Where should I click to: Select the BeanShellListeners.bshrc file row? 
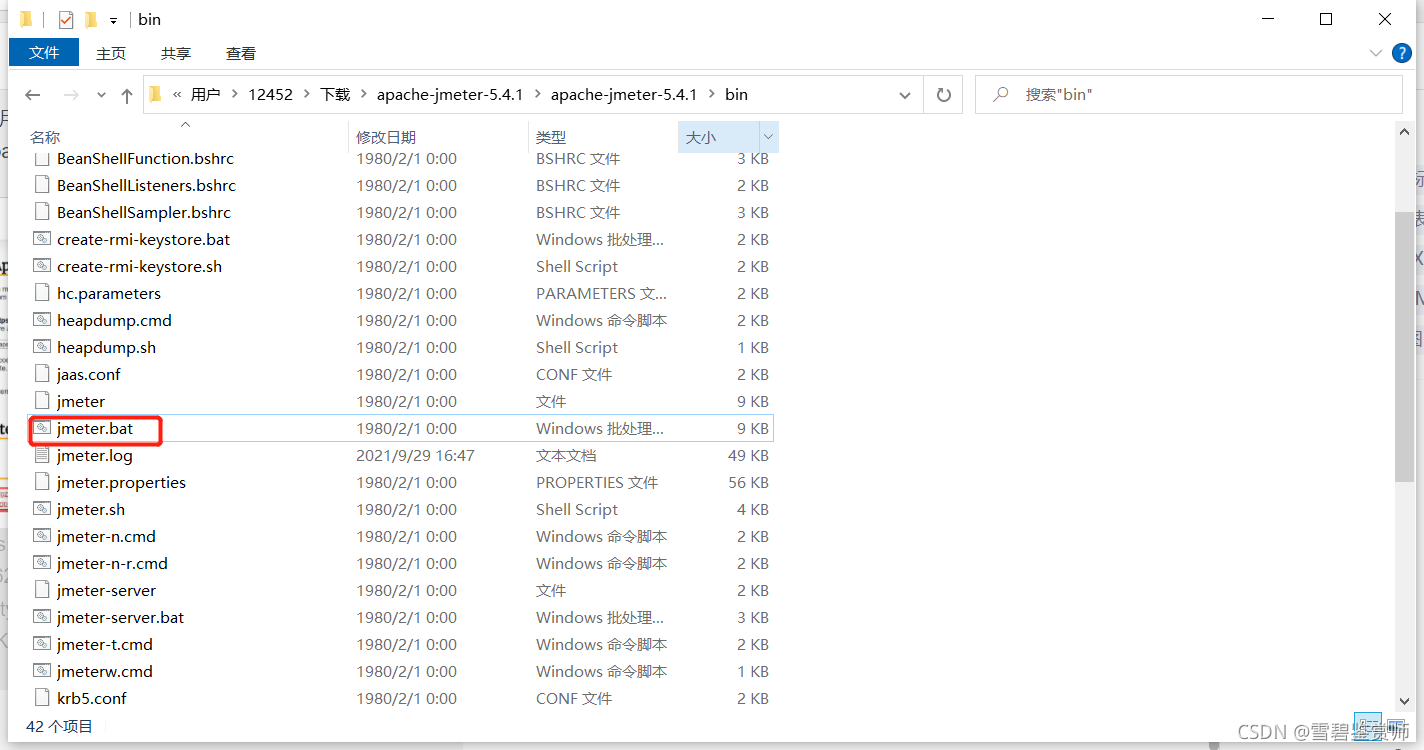[400, 185]
